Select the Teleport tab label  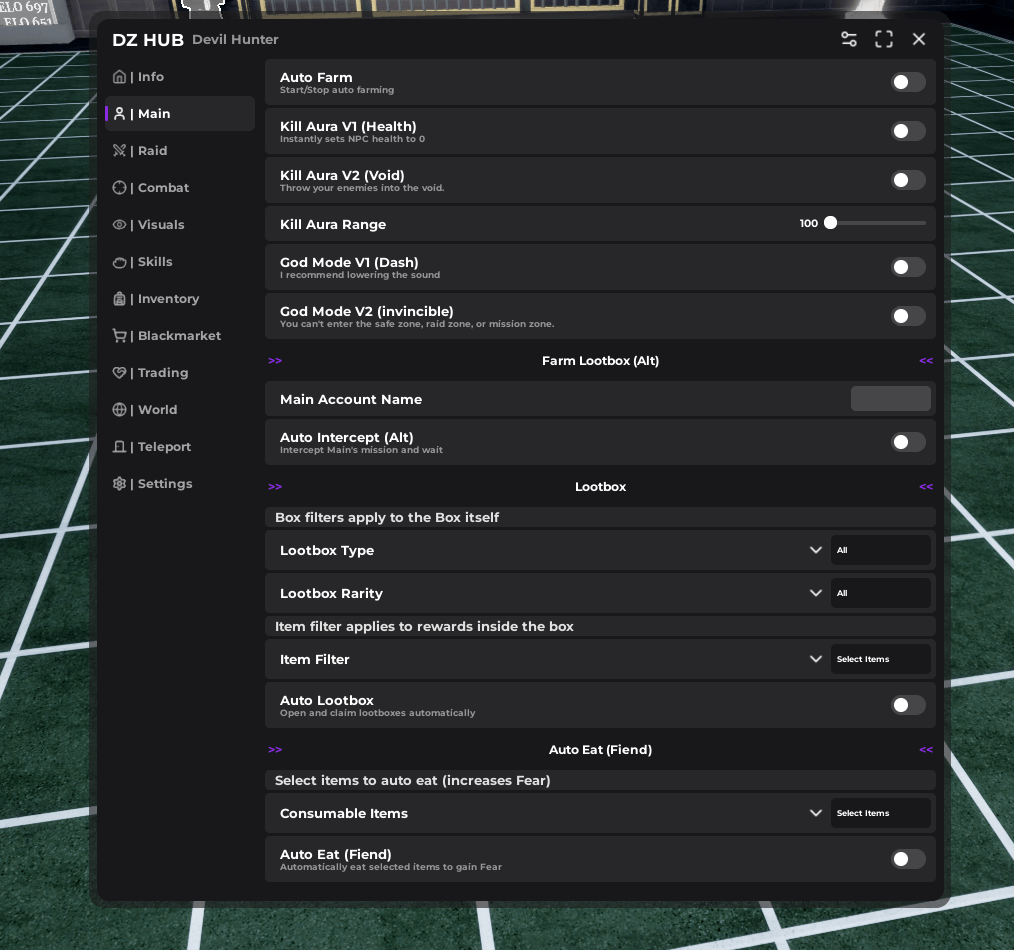[164, 447]
